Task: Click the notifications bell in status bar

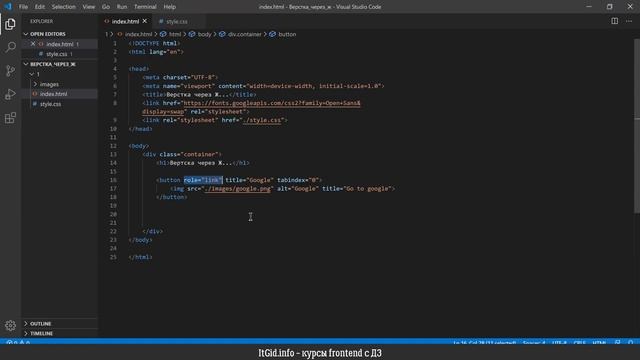Action: pyautogui.click(x=631, y=342)
